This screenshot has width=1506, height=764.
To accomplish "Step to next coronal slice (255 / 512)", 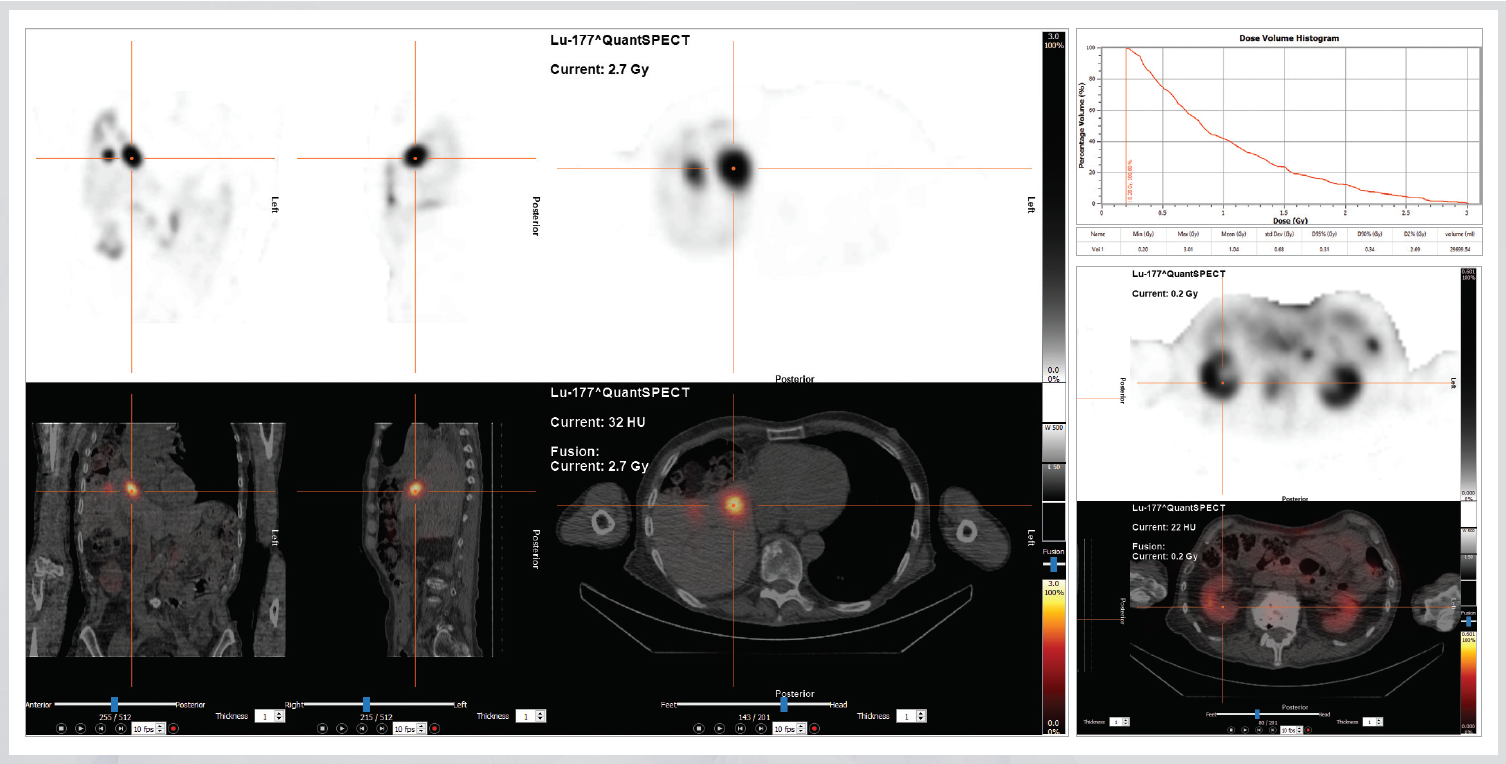I will click(x=120, y=728).
